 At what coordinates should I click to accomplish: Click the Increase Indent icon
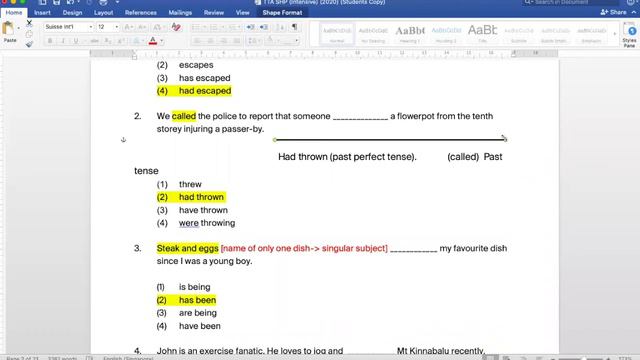tap(264, 27)
